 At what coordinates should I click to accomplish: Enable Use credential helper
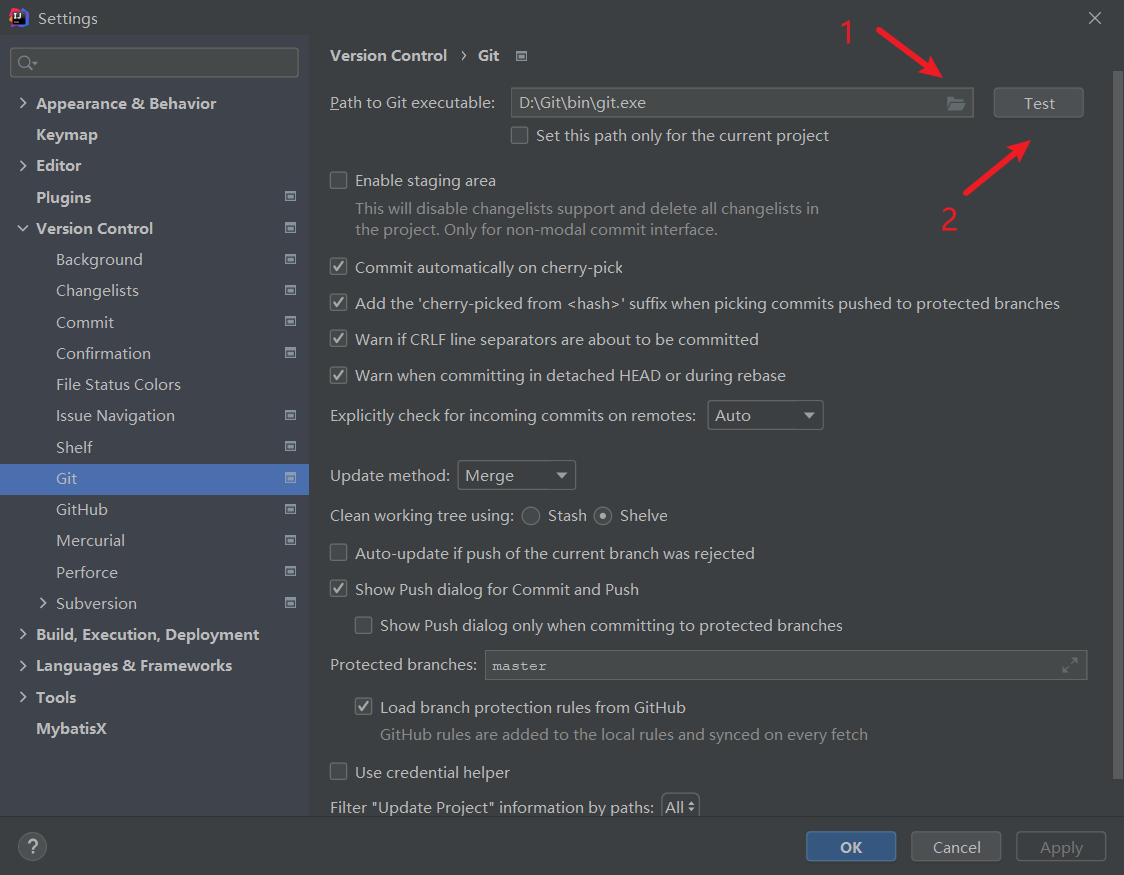click(x=339, y=772)
